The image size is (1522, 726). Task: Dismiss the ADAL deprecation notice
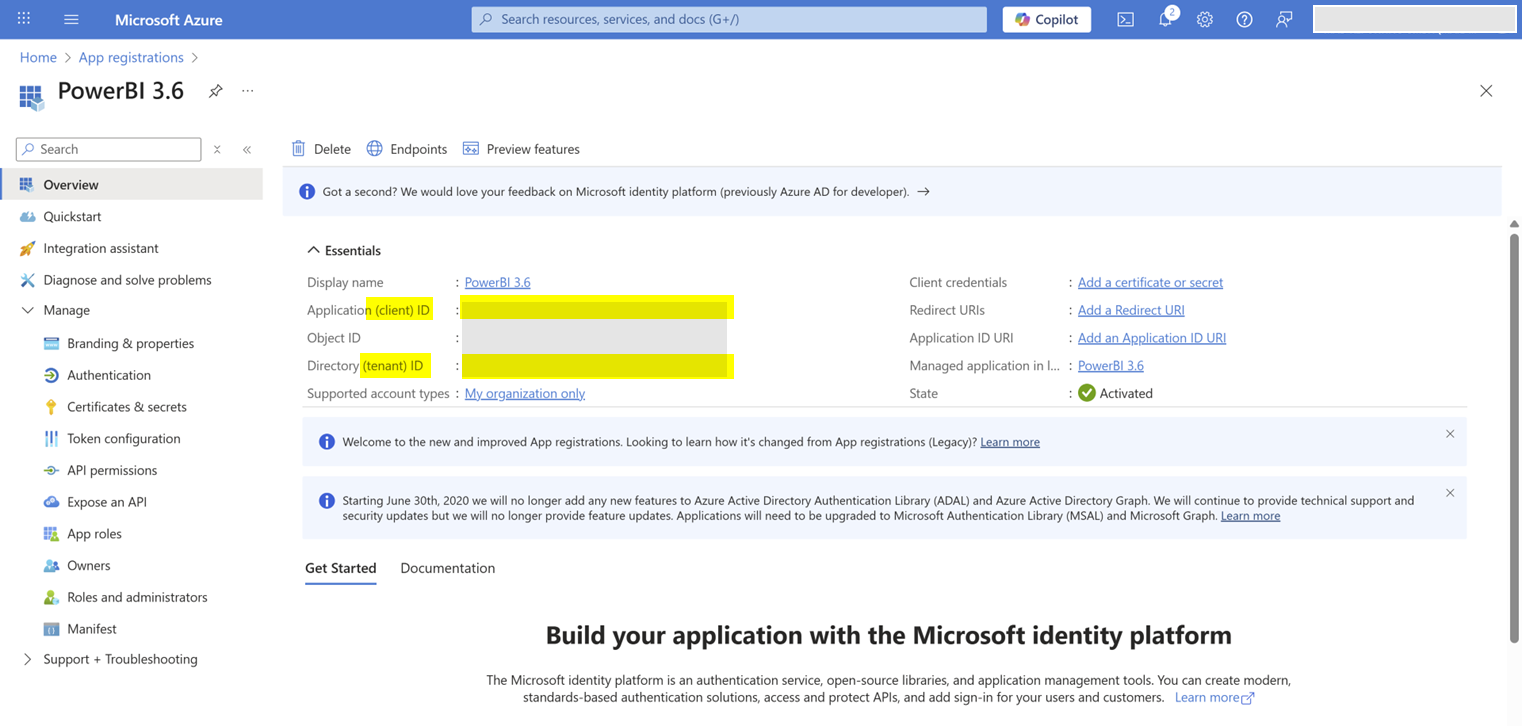pos(1450,493)
